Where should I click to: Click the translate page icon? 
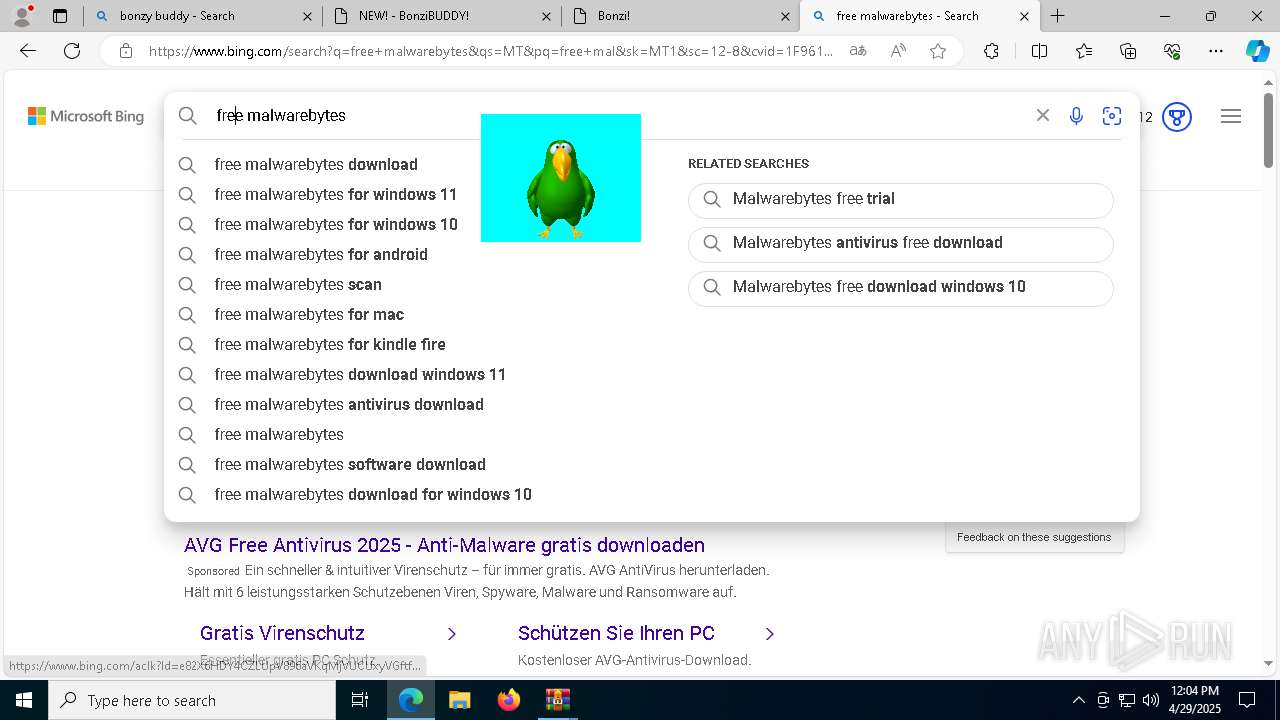point(858,51)
